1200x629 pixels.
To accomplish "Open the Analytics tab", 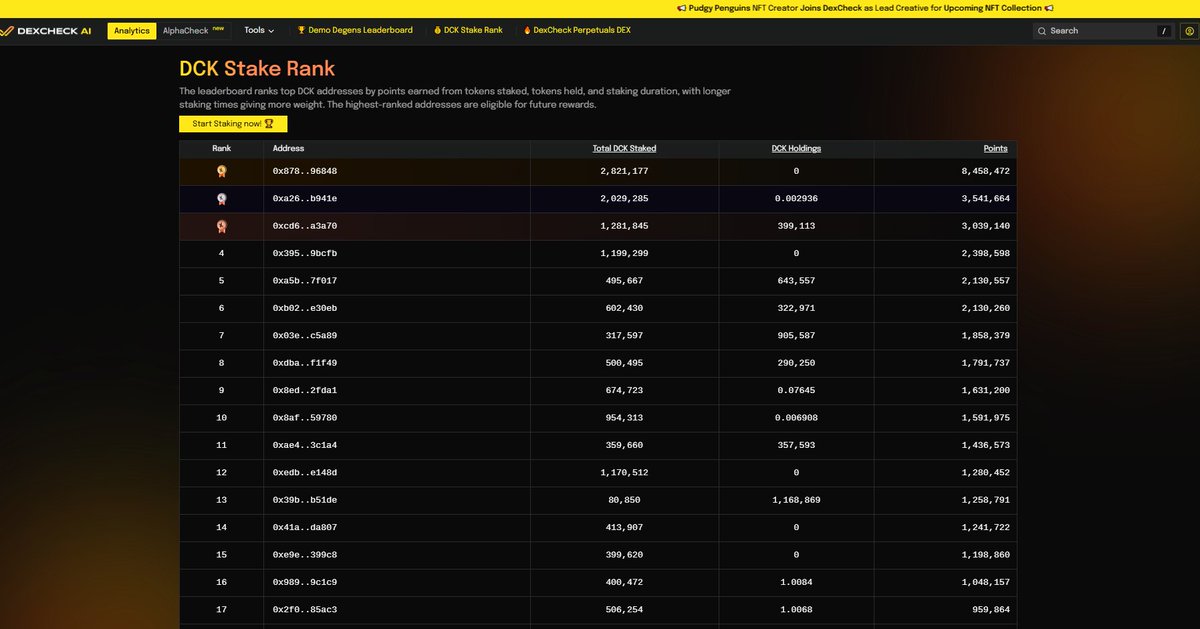I will click(132, 30).
